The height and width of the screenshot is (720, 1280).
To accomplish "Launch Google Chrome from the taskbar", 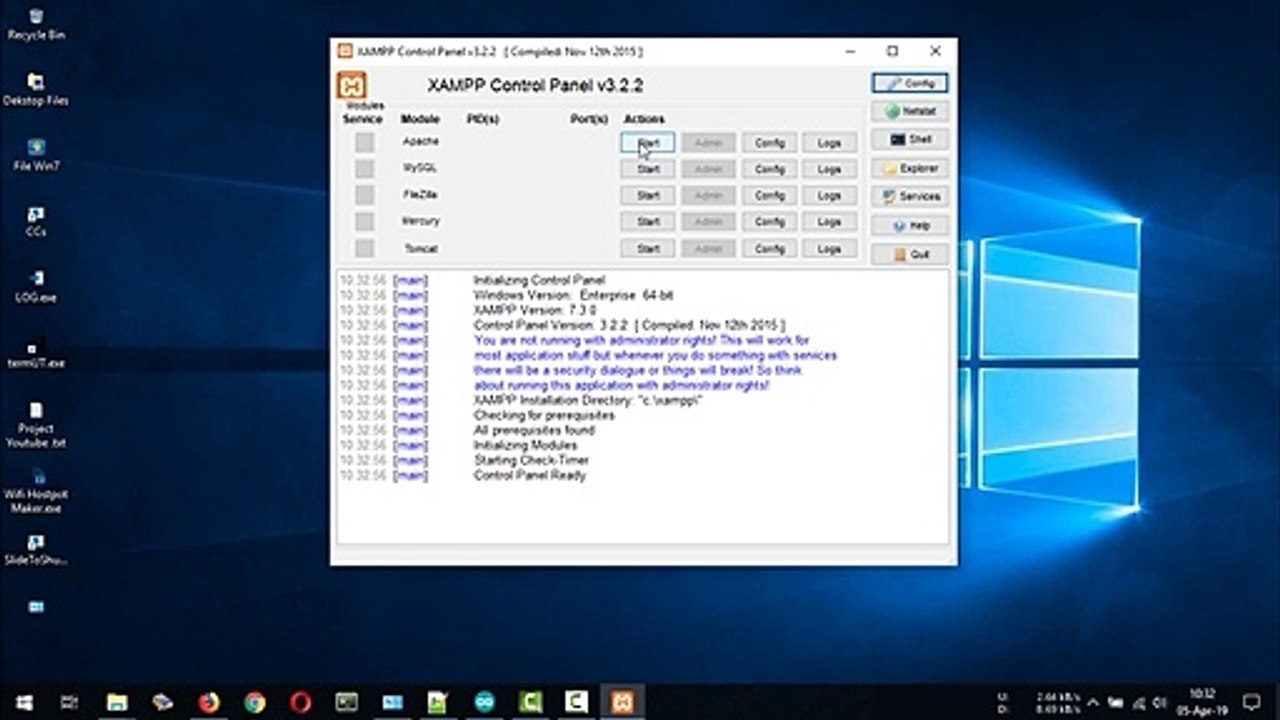I will click(x=255, y=702).
